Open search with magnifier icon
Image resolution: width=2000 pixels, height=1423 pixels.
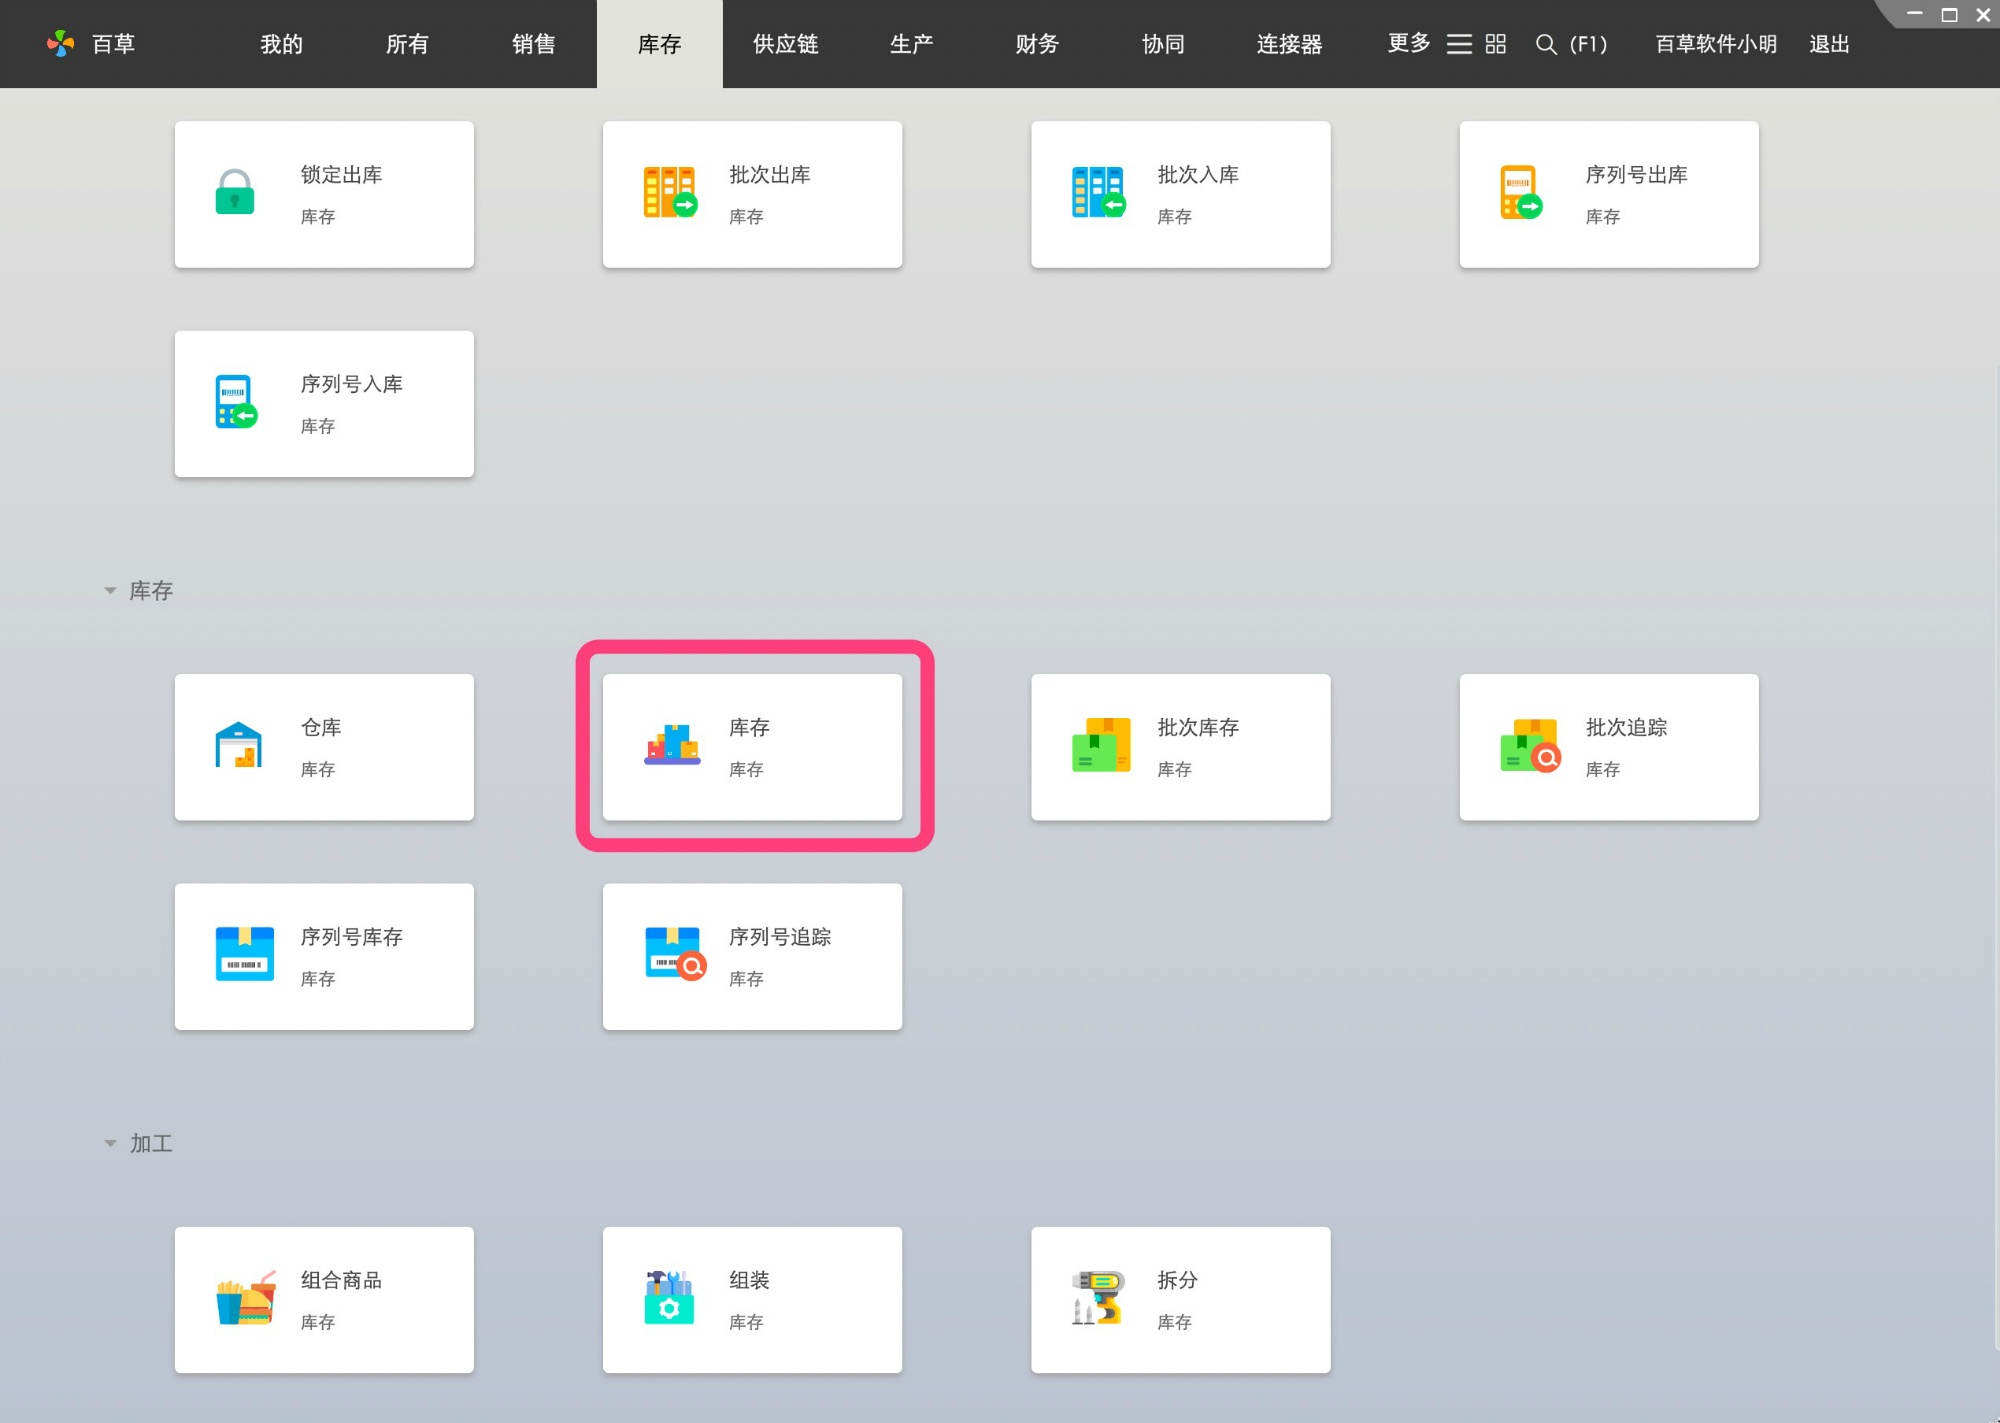click(1546, 44)
